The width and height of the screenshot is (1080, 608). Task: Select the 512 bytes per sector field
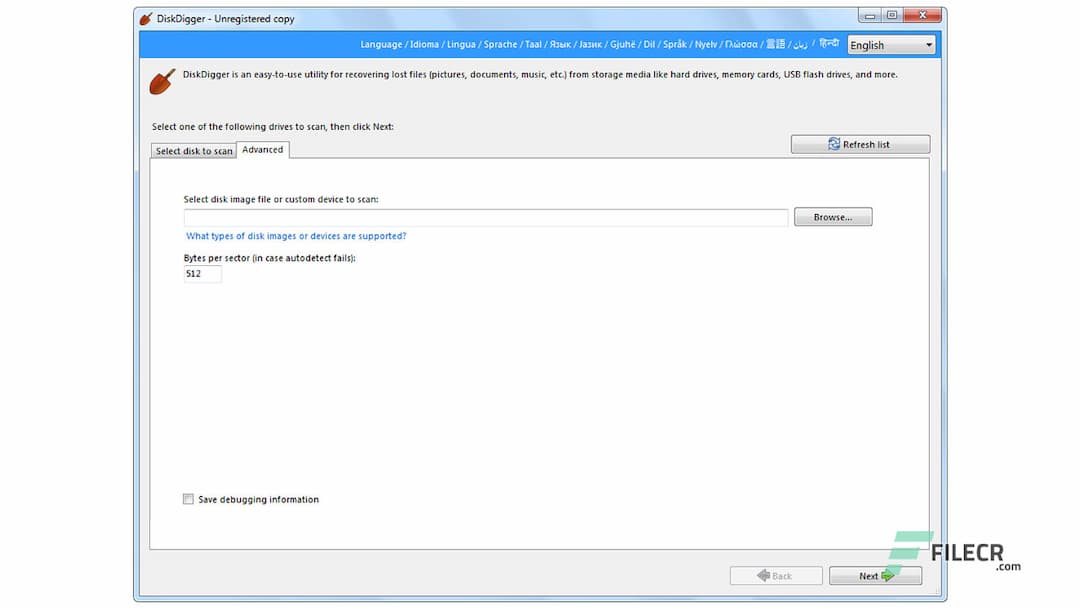click(x=202, y=273)
